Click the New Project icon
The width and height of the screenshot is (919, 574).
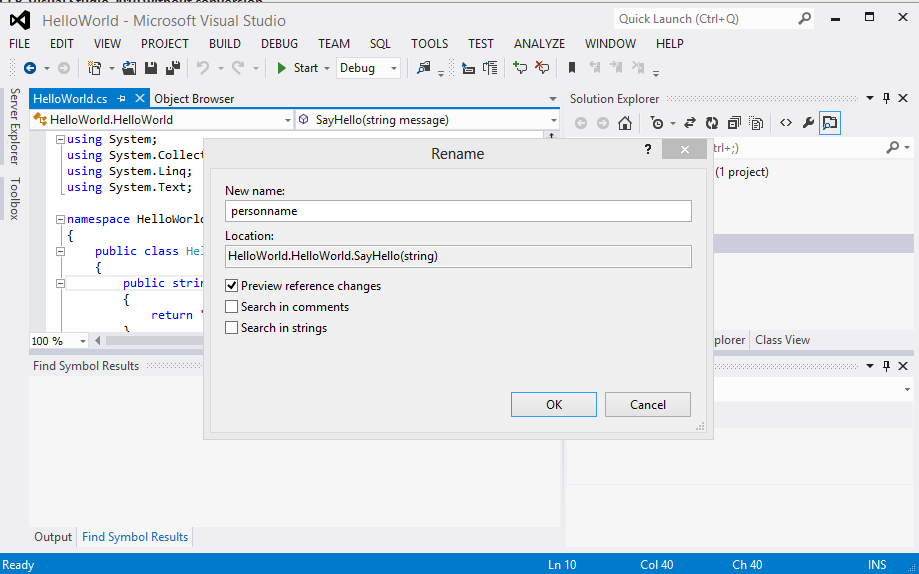[x=94, y=68]
